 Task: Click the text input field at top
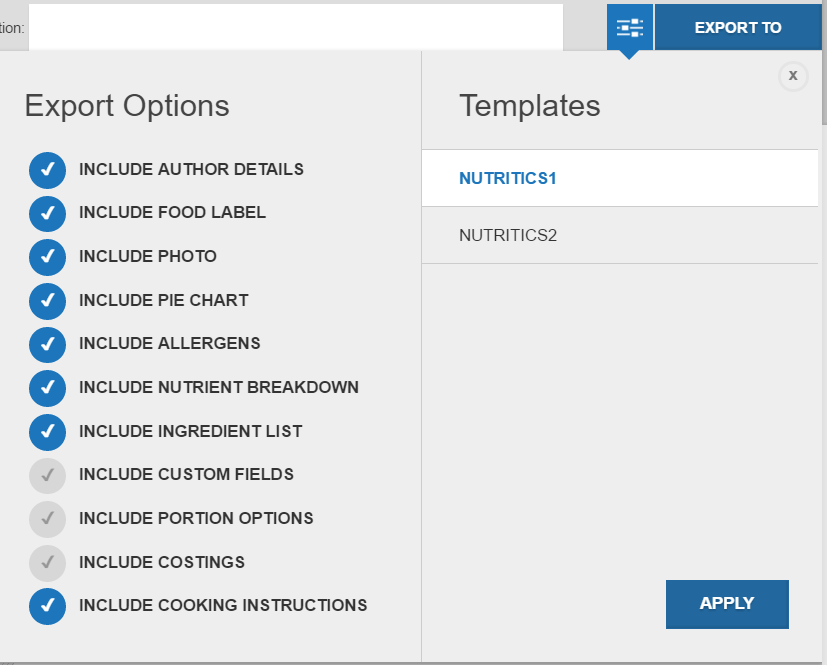[x=295, y=28]
